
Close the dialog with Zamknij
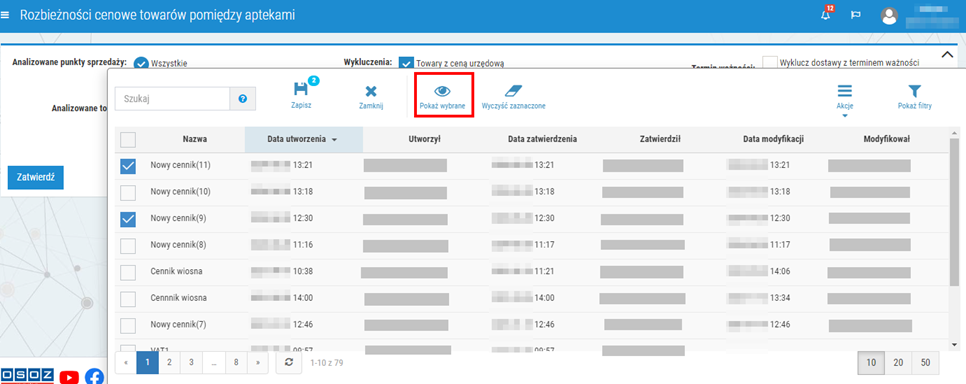pyautogui.click(x=371, y=97)
